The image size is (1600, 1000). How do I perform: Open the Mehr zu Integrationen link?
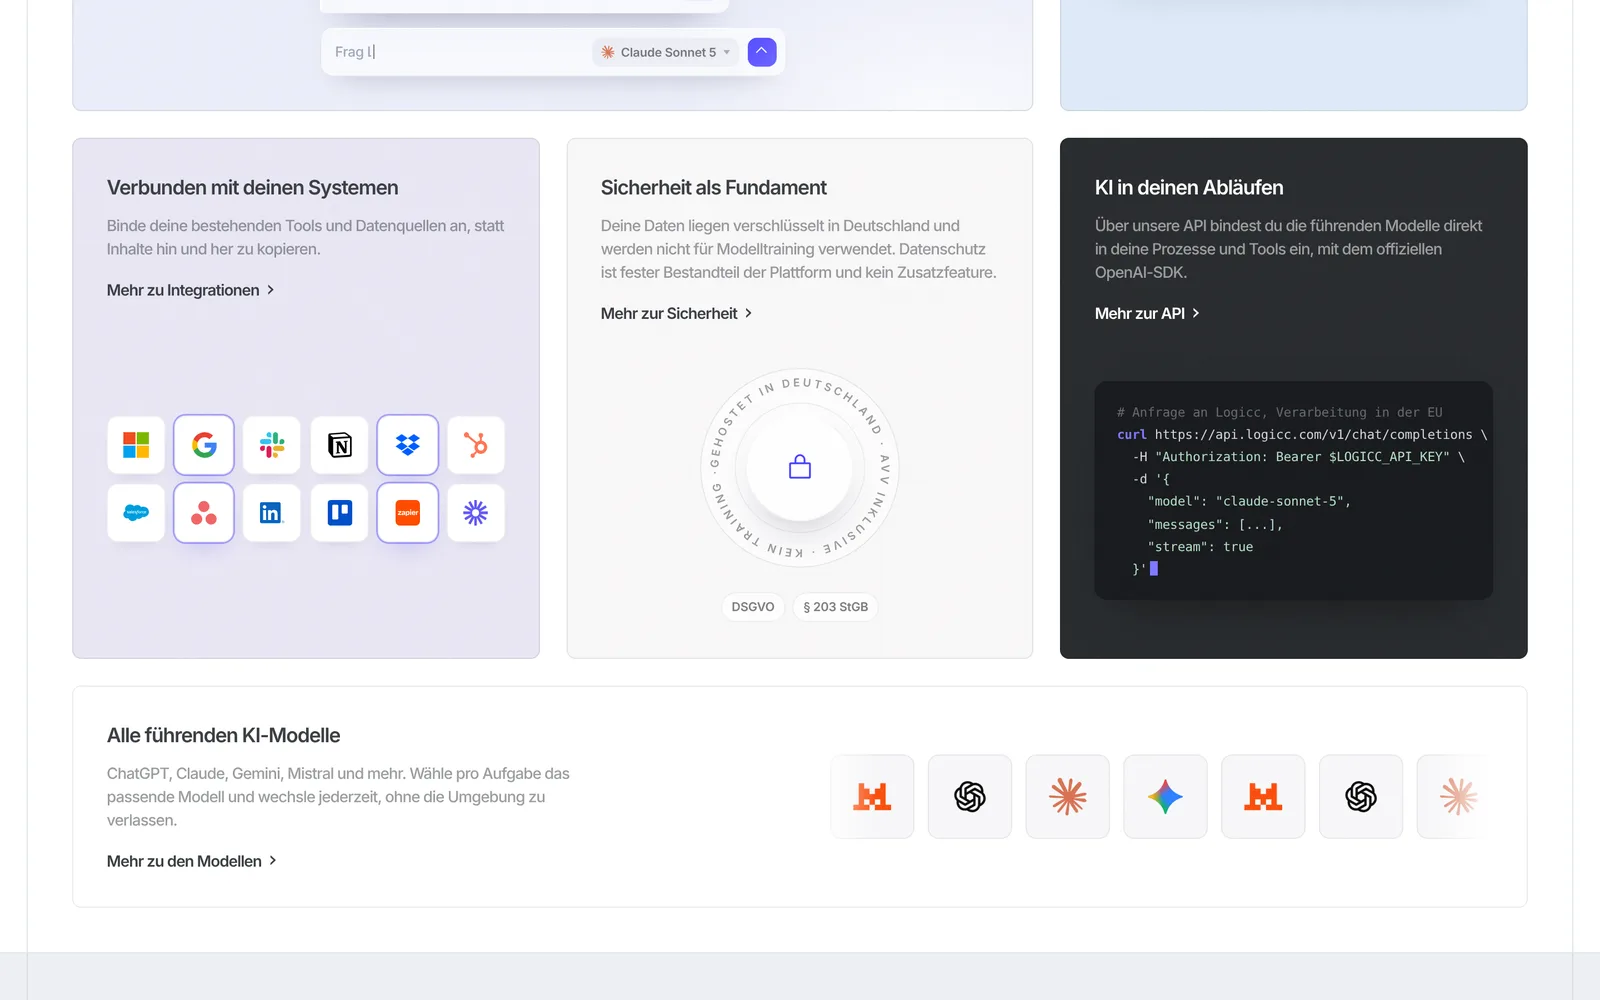point(191,290)
